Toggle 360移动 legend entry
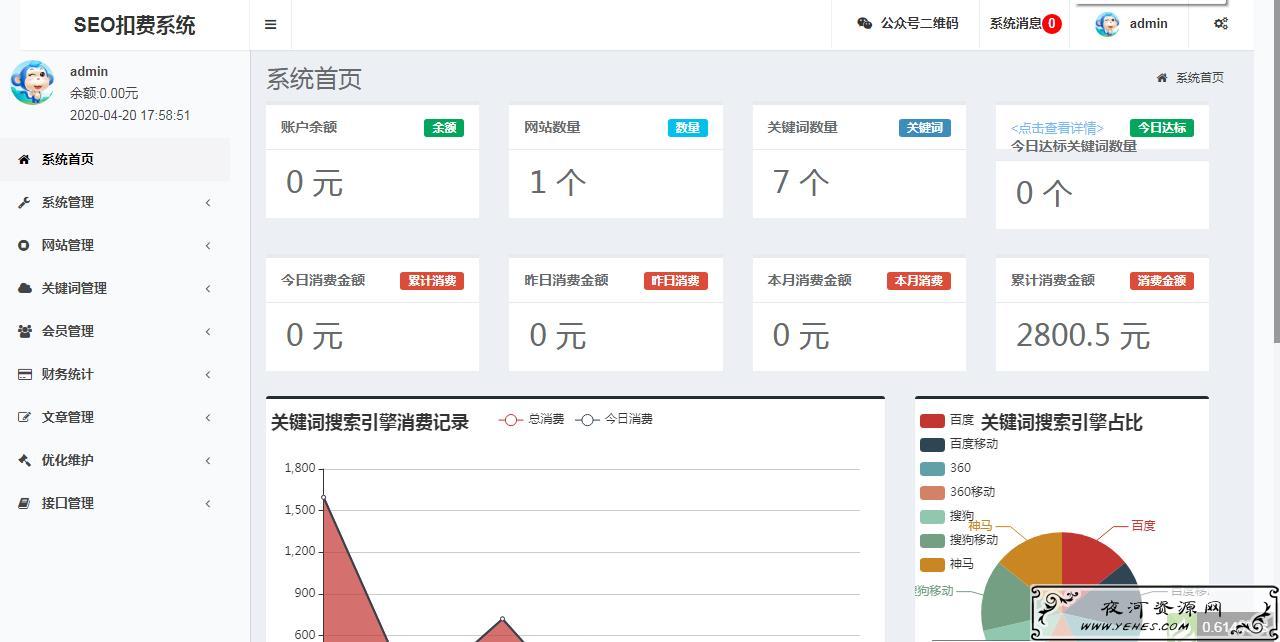1280x642 pixels. pos(957,492)
